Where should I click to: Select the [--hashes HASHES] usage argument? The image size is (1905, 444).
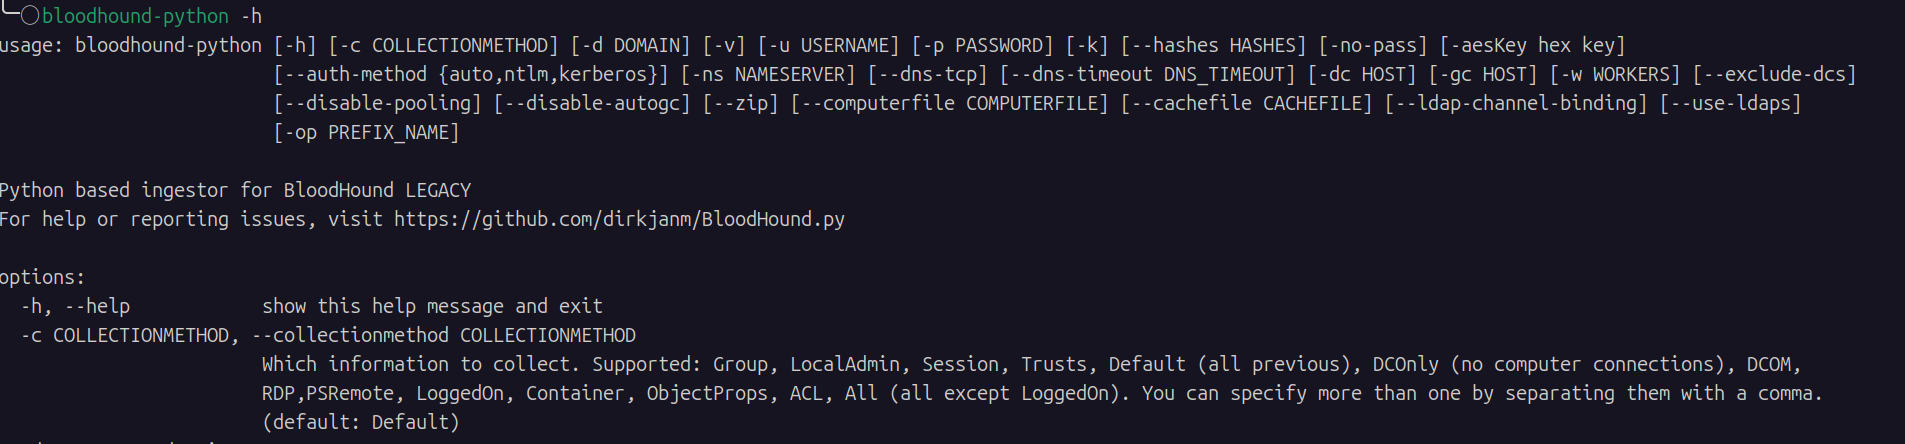coord(1213,45)
